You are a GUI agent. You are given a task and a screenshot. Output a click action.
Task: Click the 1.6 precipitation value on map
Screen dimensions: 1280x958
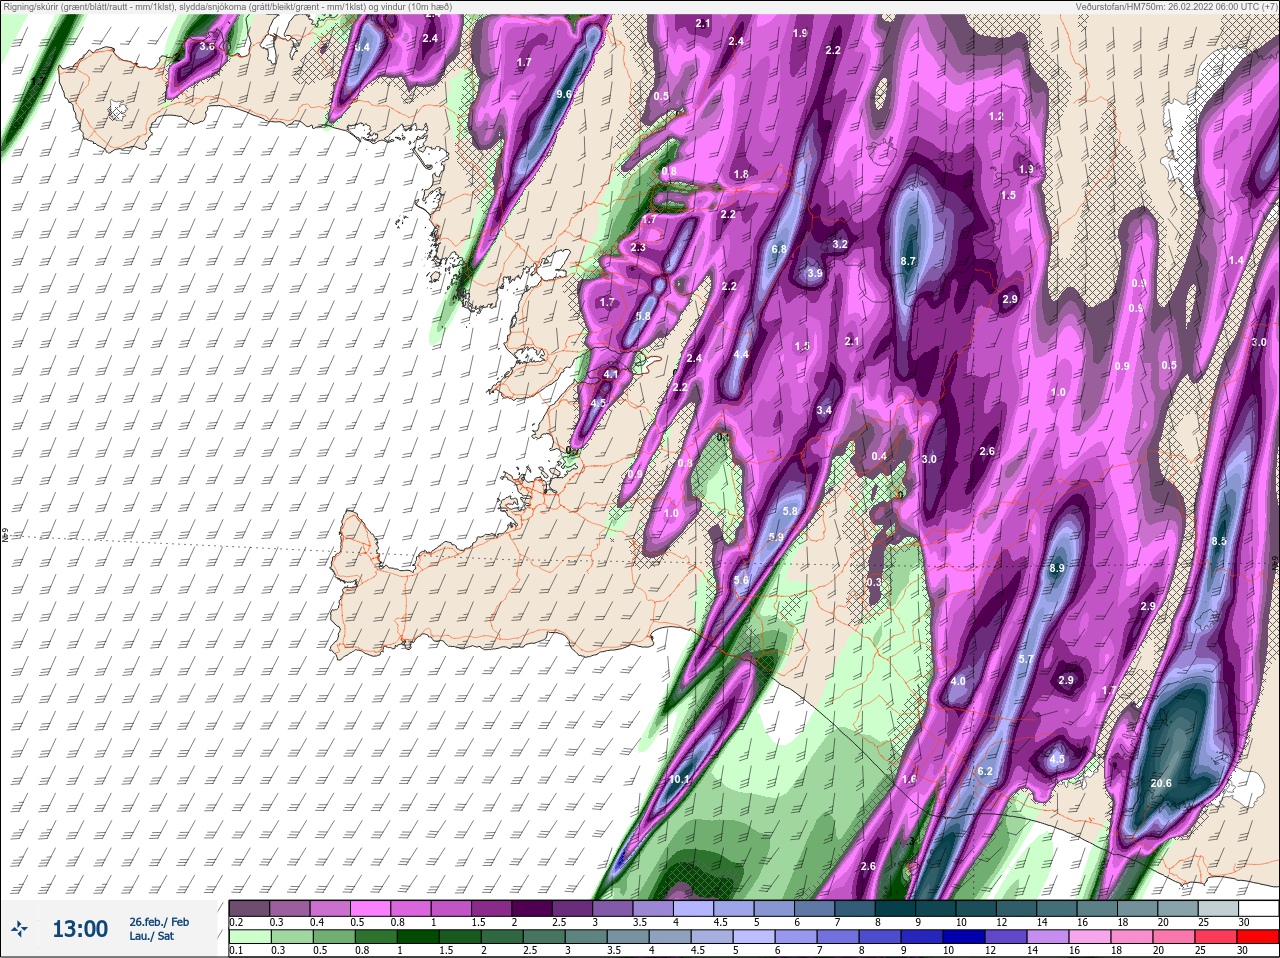[x=909, y=779]
